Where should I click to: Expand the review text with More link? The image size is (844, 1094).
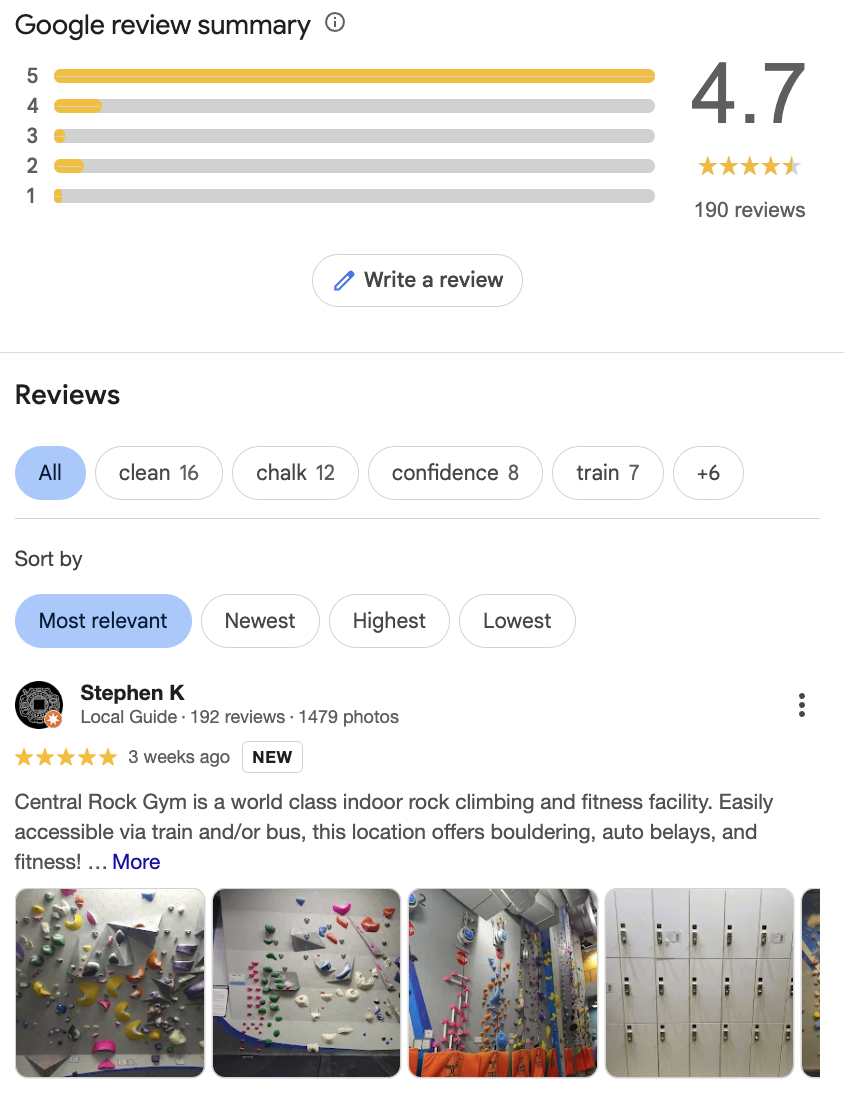coord(136,862)
